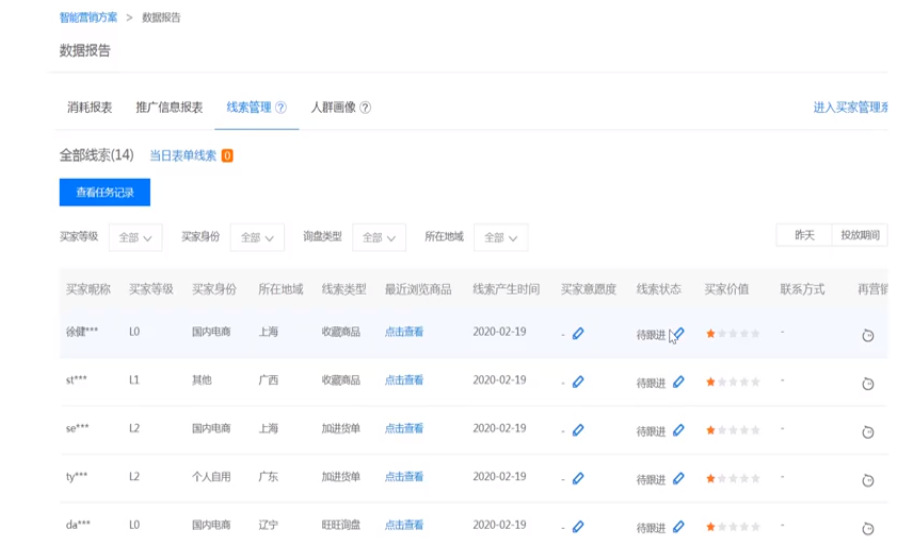Click 辽宁 region cell
This screenshot has height=556, width=918.
point(268,525)
